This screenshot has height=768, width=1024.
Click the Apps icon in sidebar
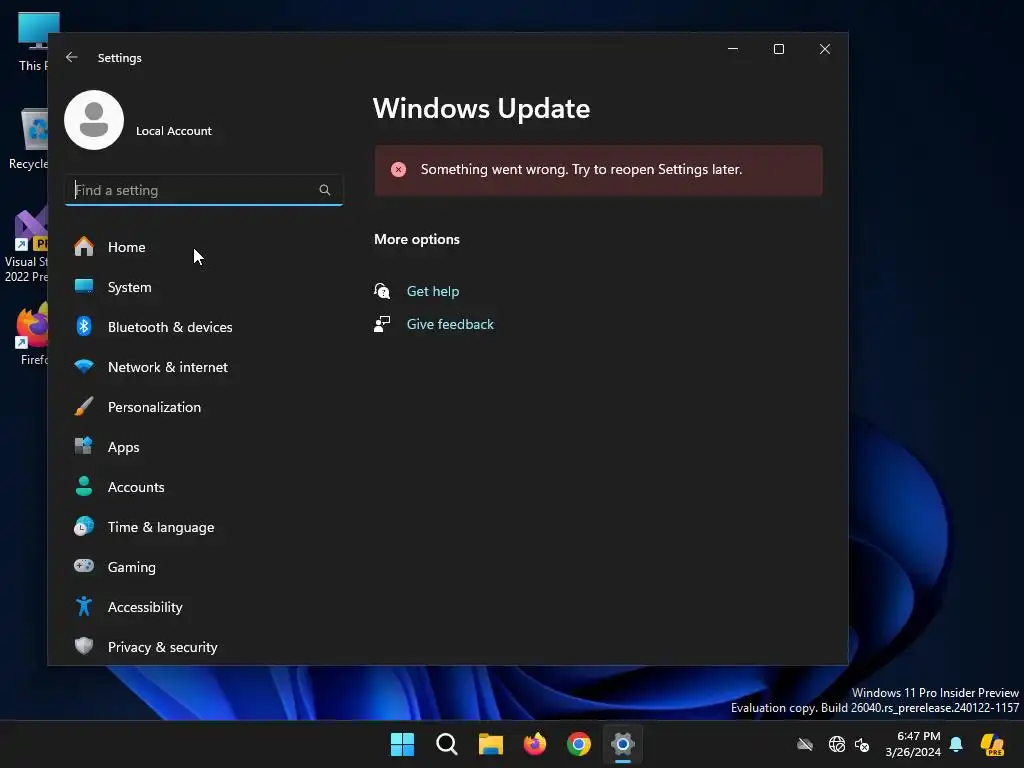[84, 446]
